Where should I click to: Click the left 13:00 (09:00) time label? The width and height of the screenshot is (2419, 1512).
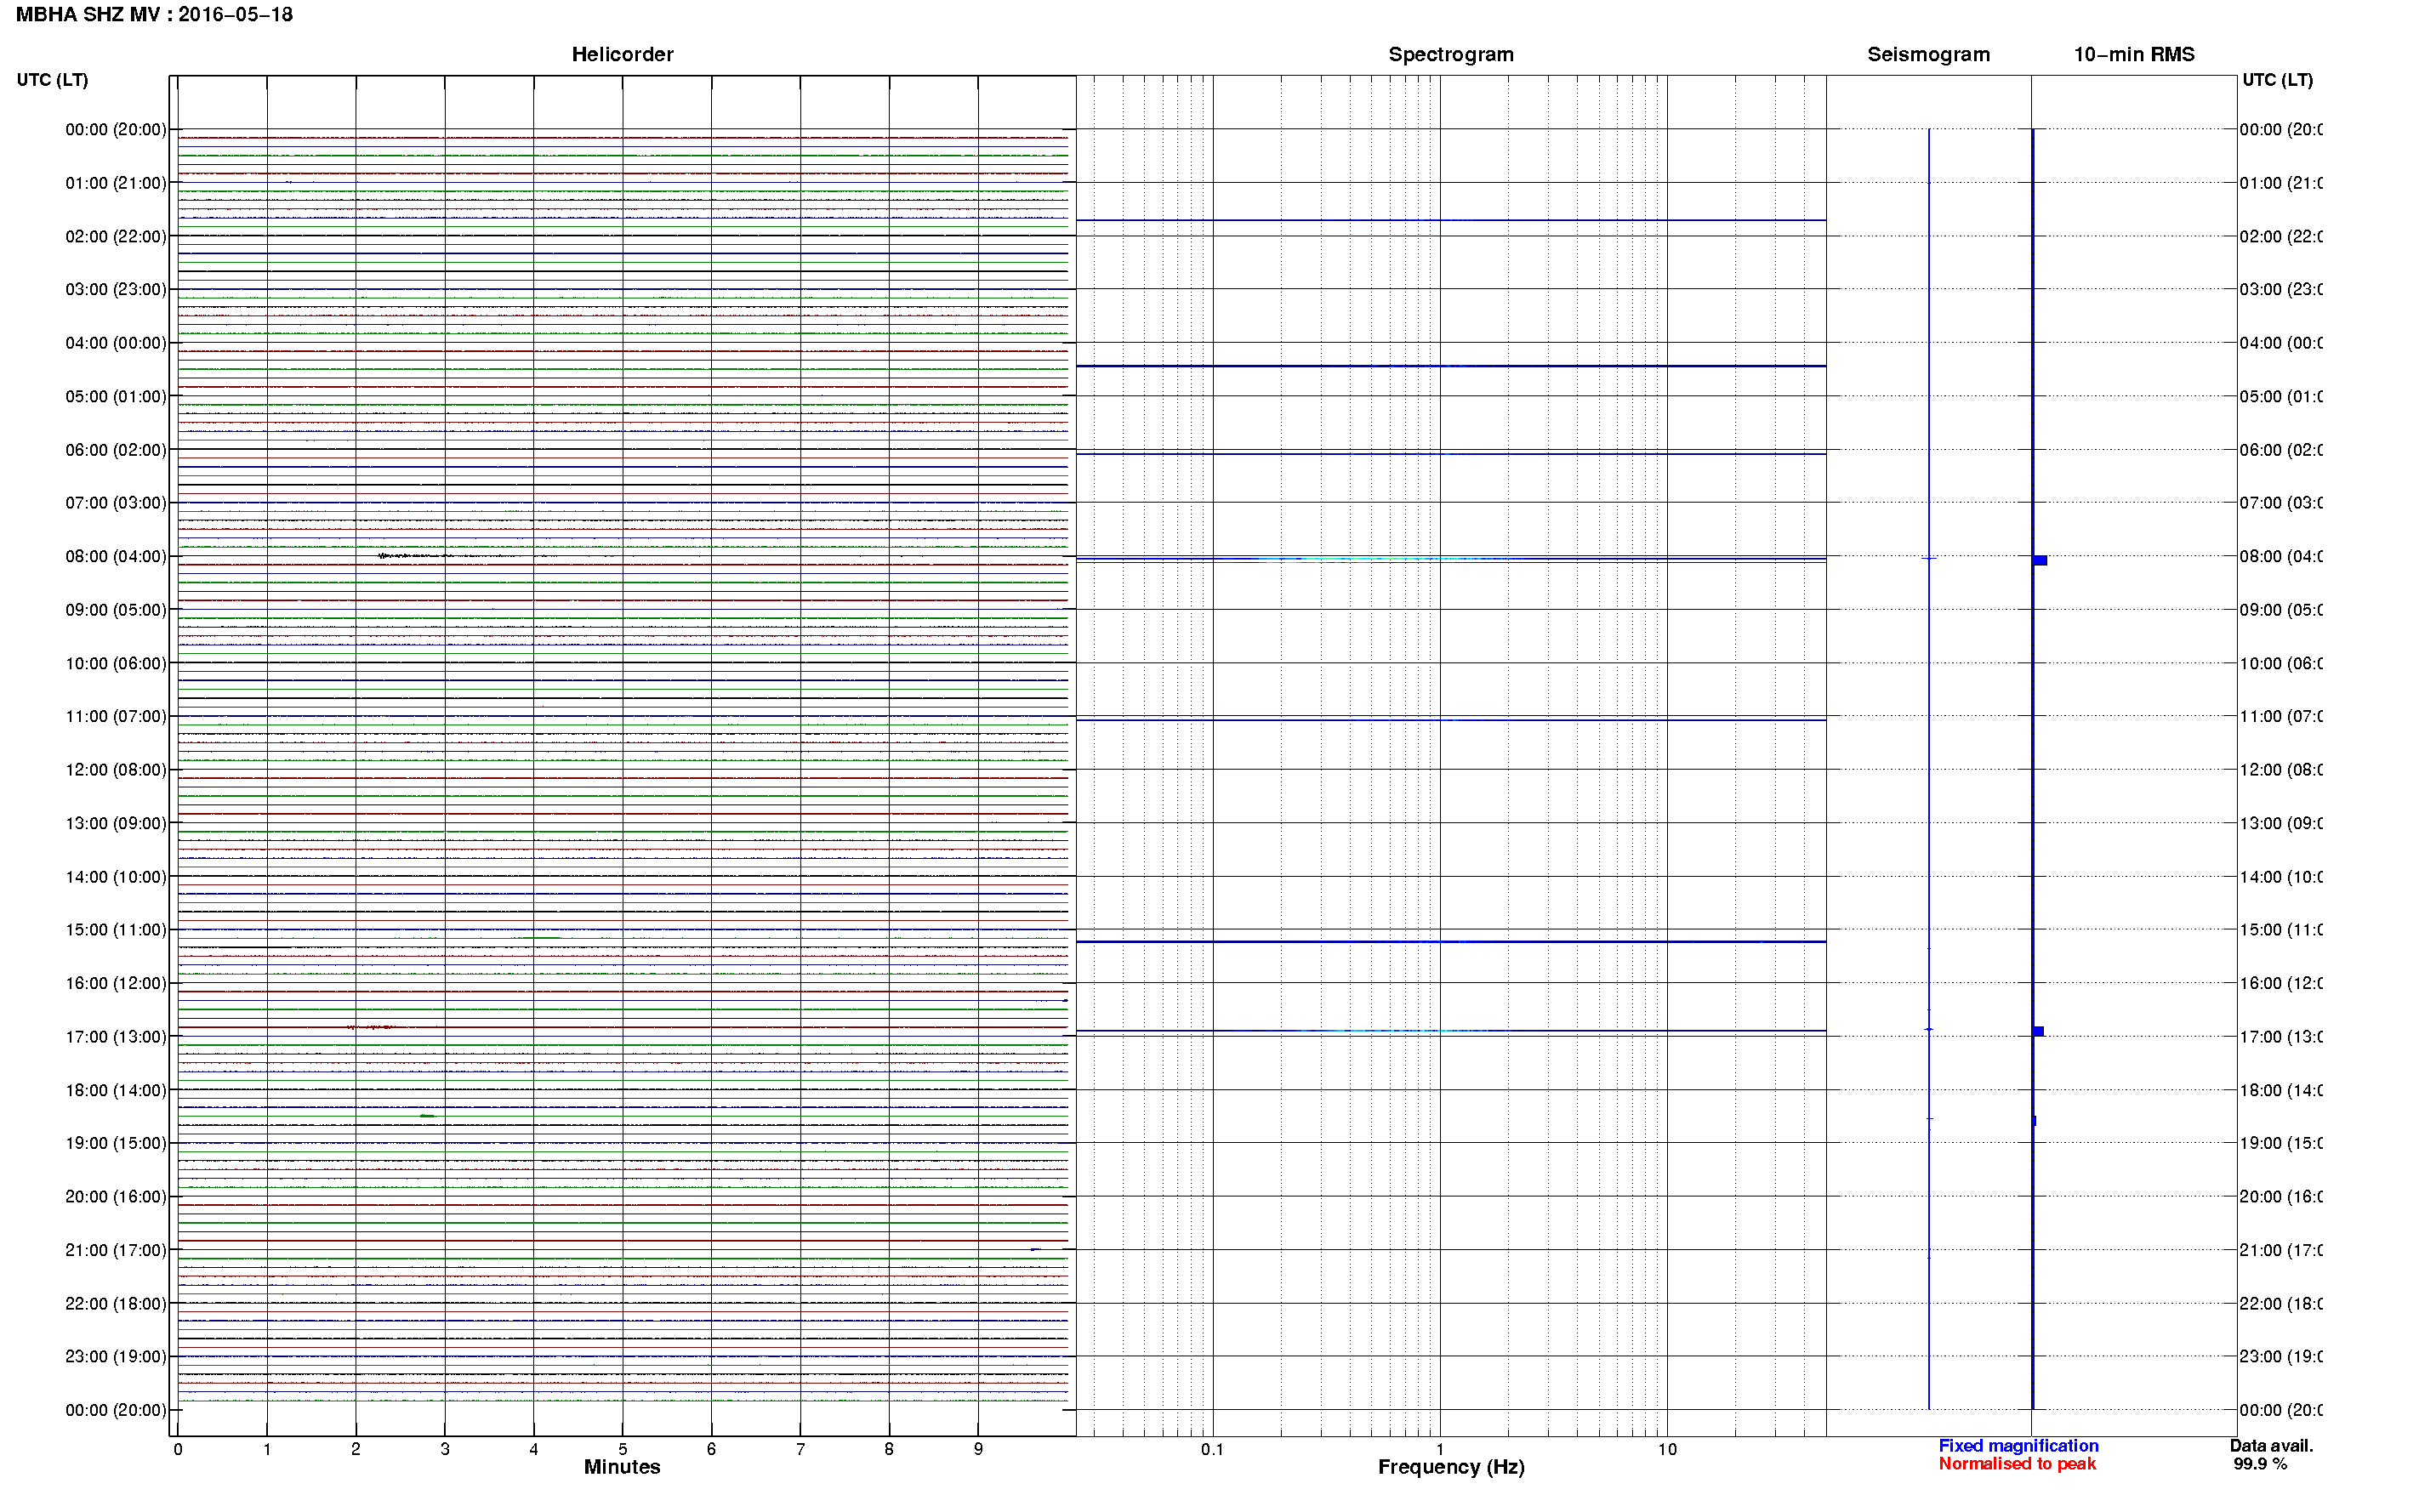(x=116, y=824)
